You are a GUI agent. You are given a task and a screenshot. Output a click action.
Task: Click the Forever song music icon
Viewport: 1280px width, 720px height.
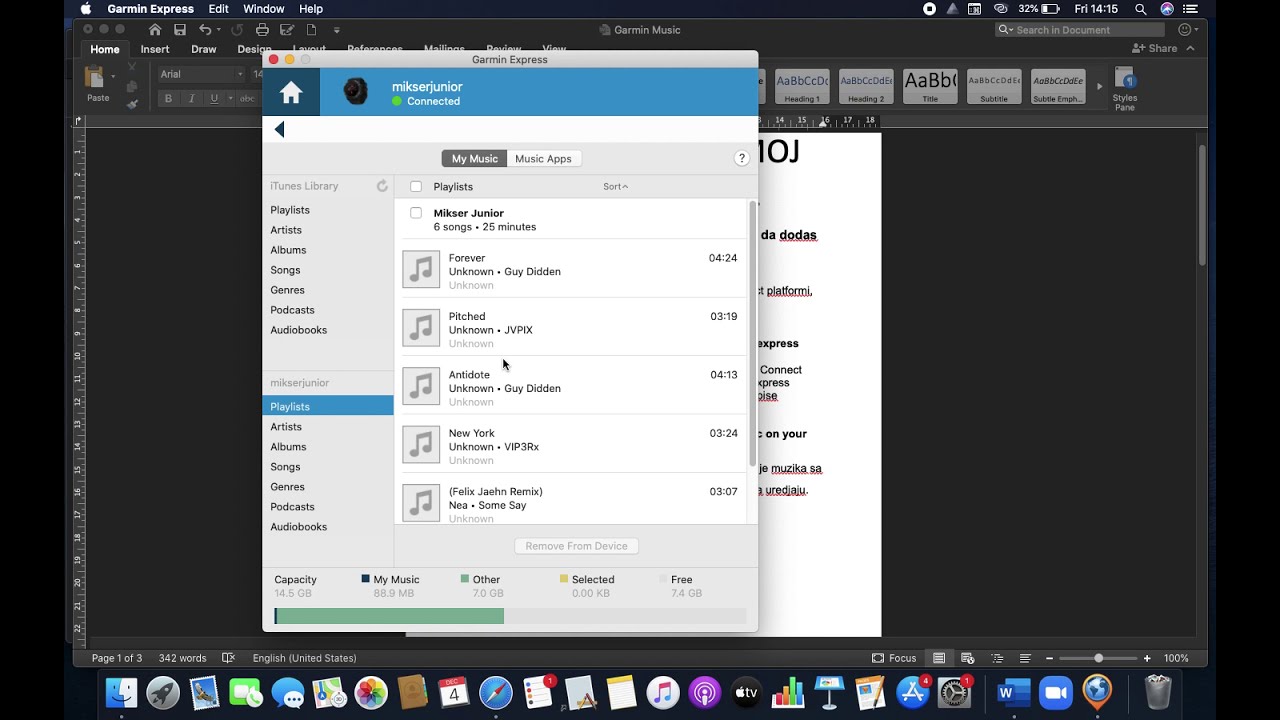(421, 270)
